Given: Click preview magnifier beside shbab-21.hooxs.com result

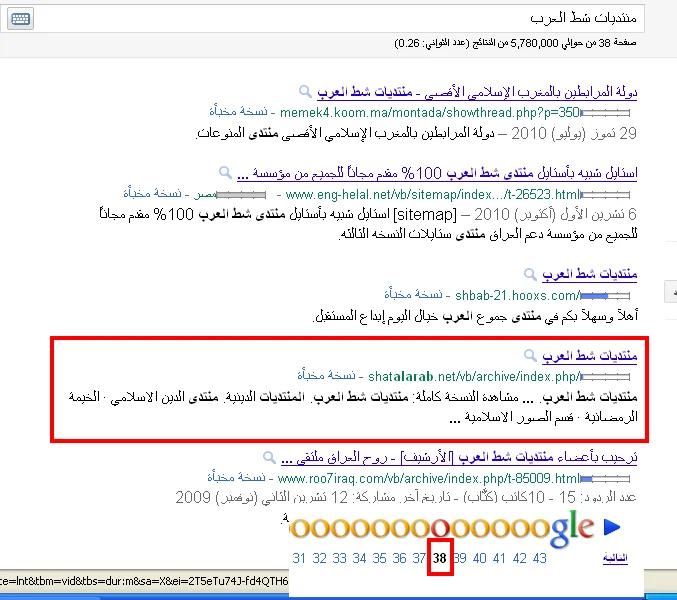Looking at the screenshot, I should [x=531, y=273].
